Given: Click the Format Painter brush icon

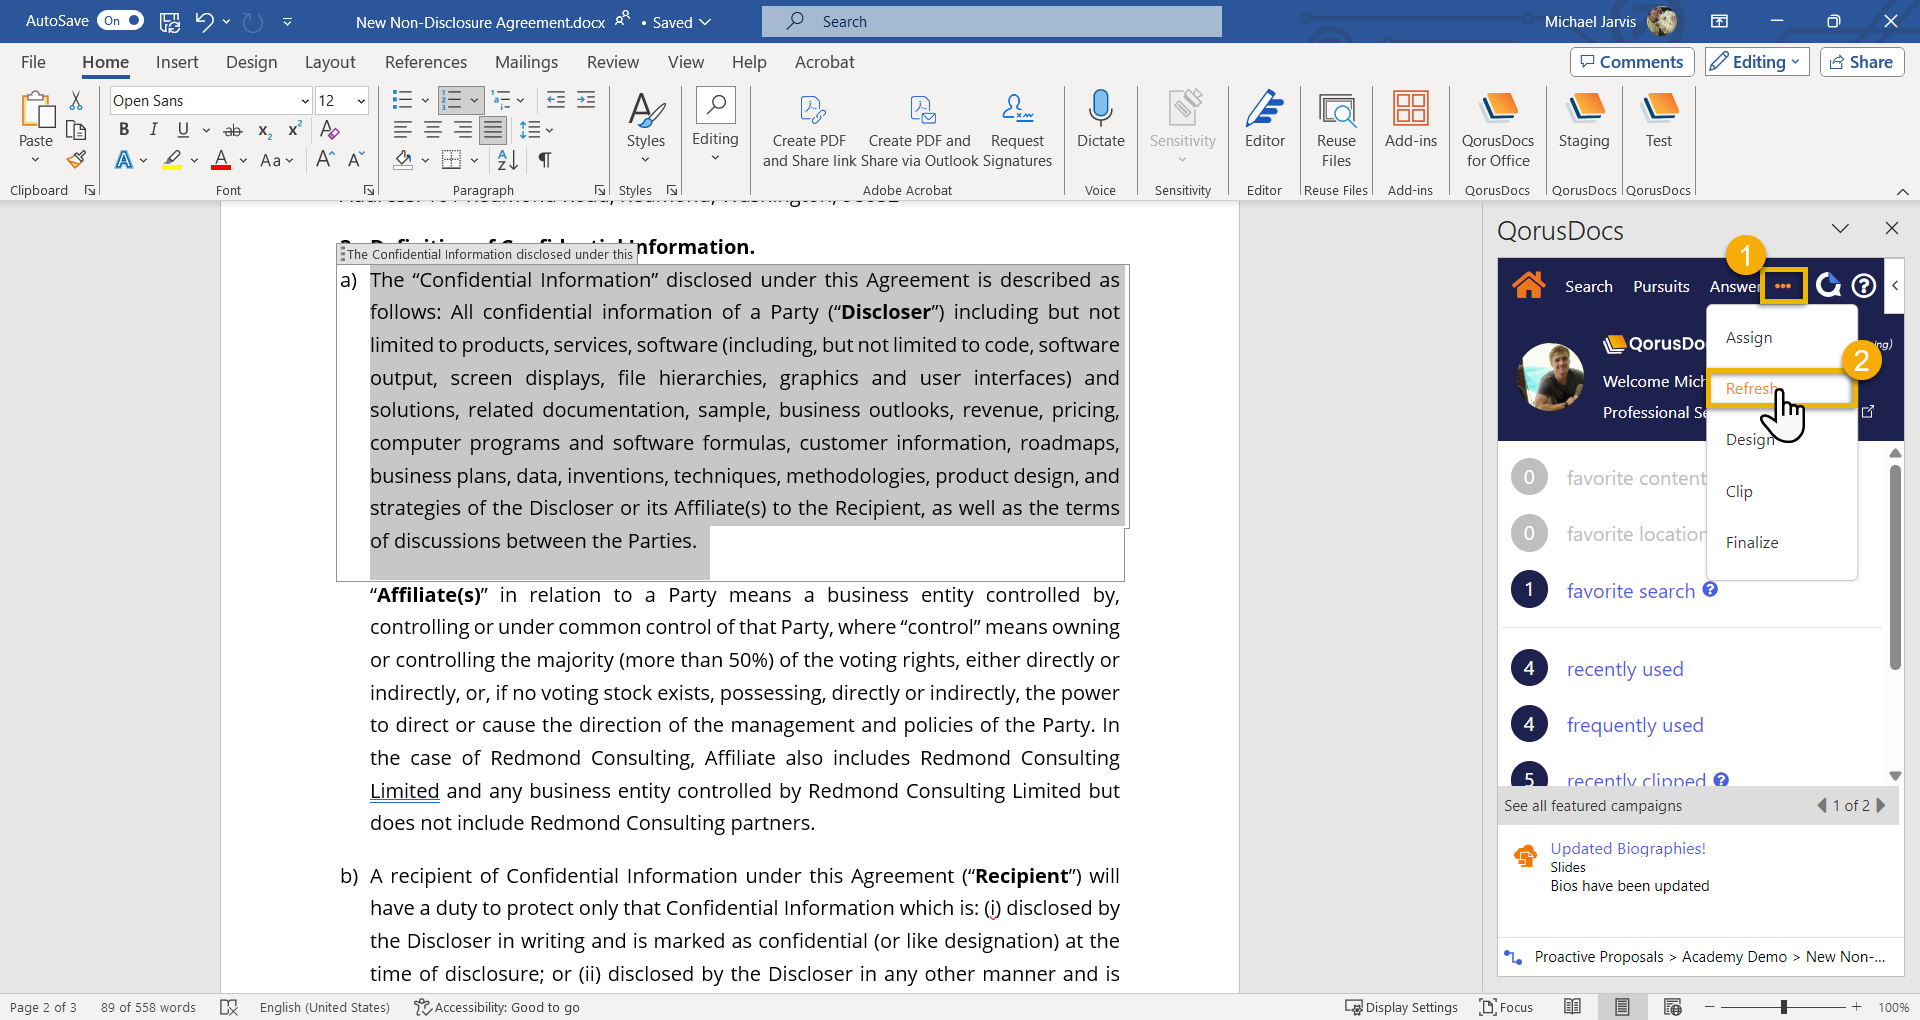Looking at the screenshot, I should 77,160.
